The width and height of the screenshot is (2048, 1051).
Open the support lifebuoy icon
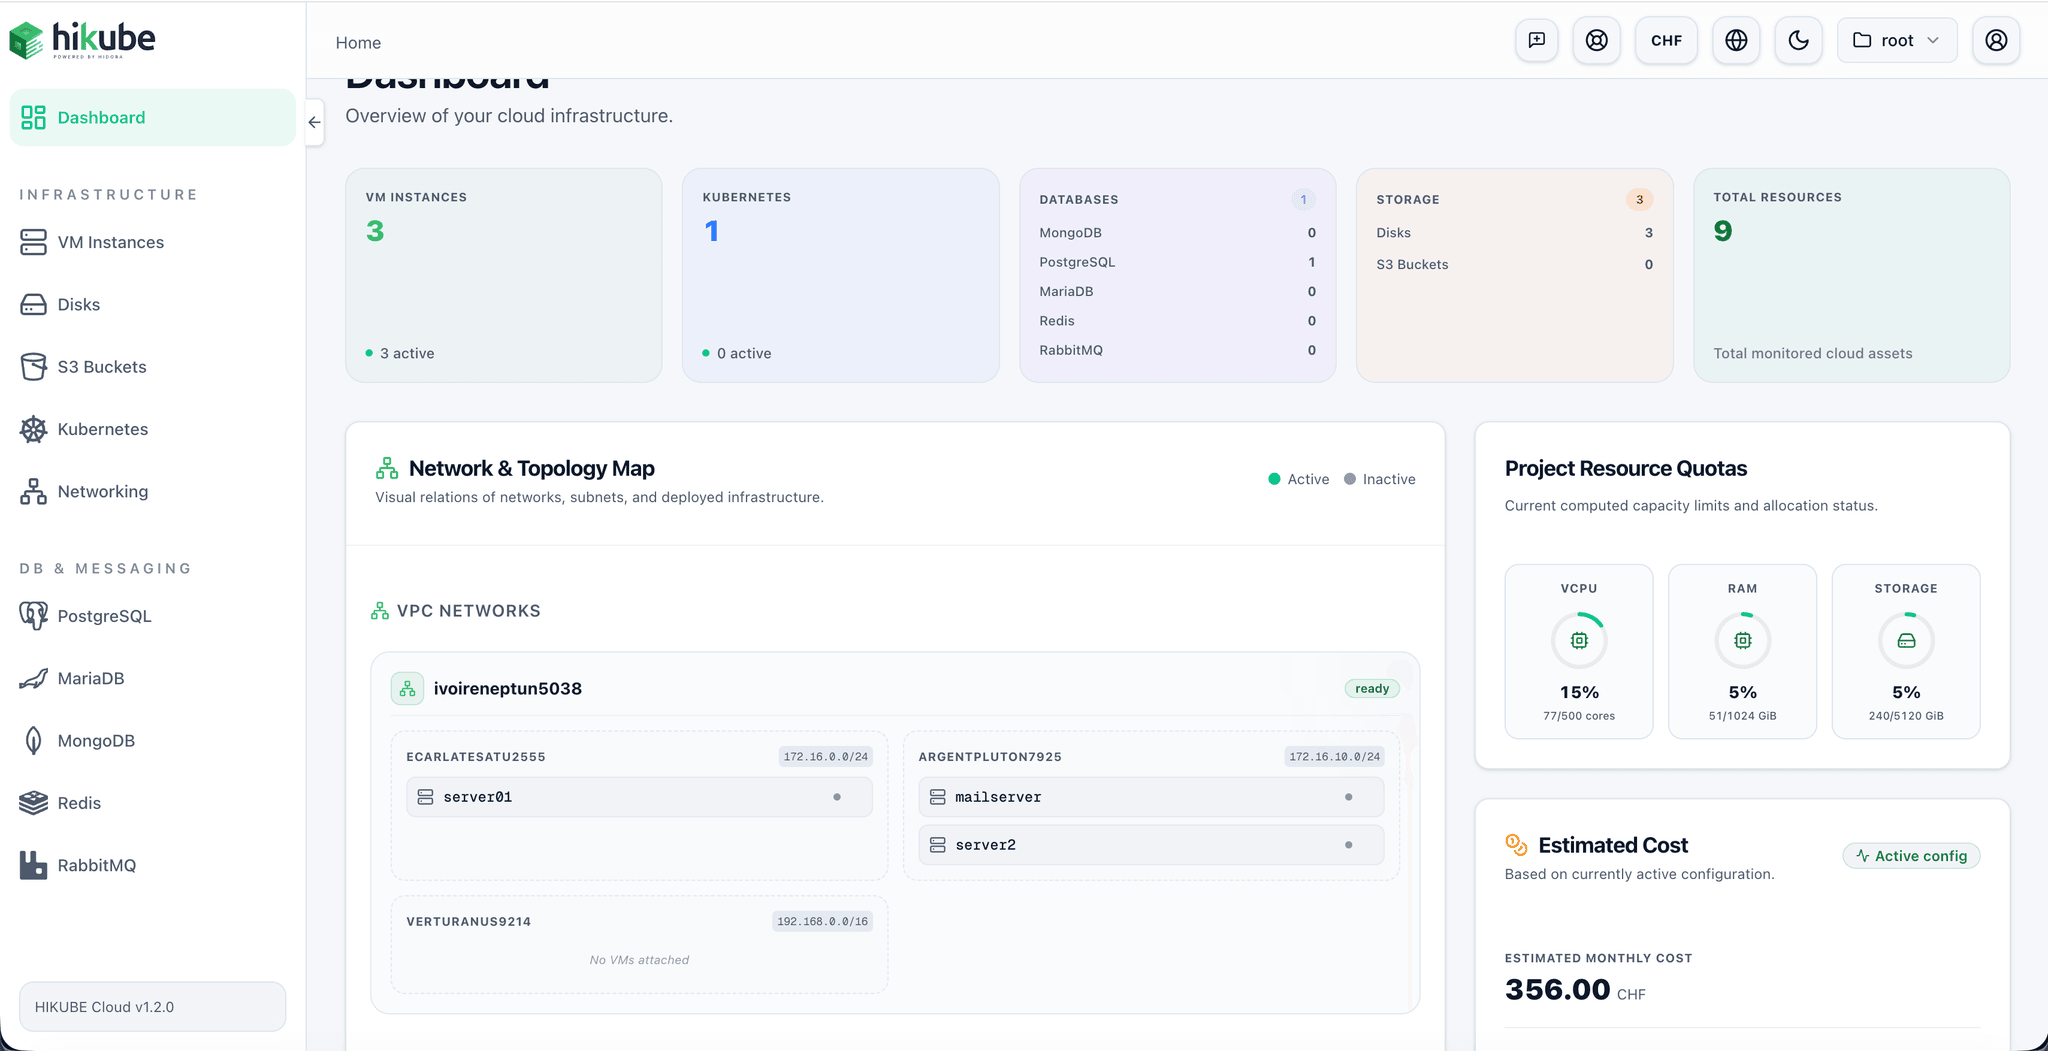[1596, 40]
